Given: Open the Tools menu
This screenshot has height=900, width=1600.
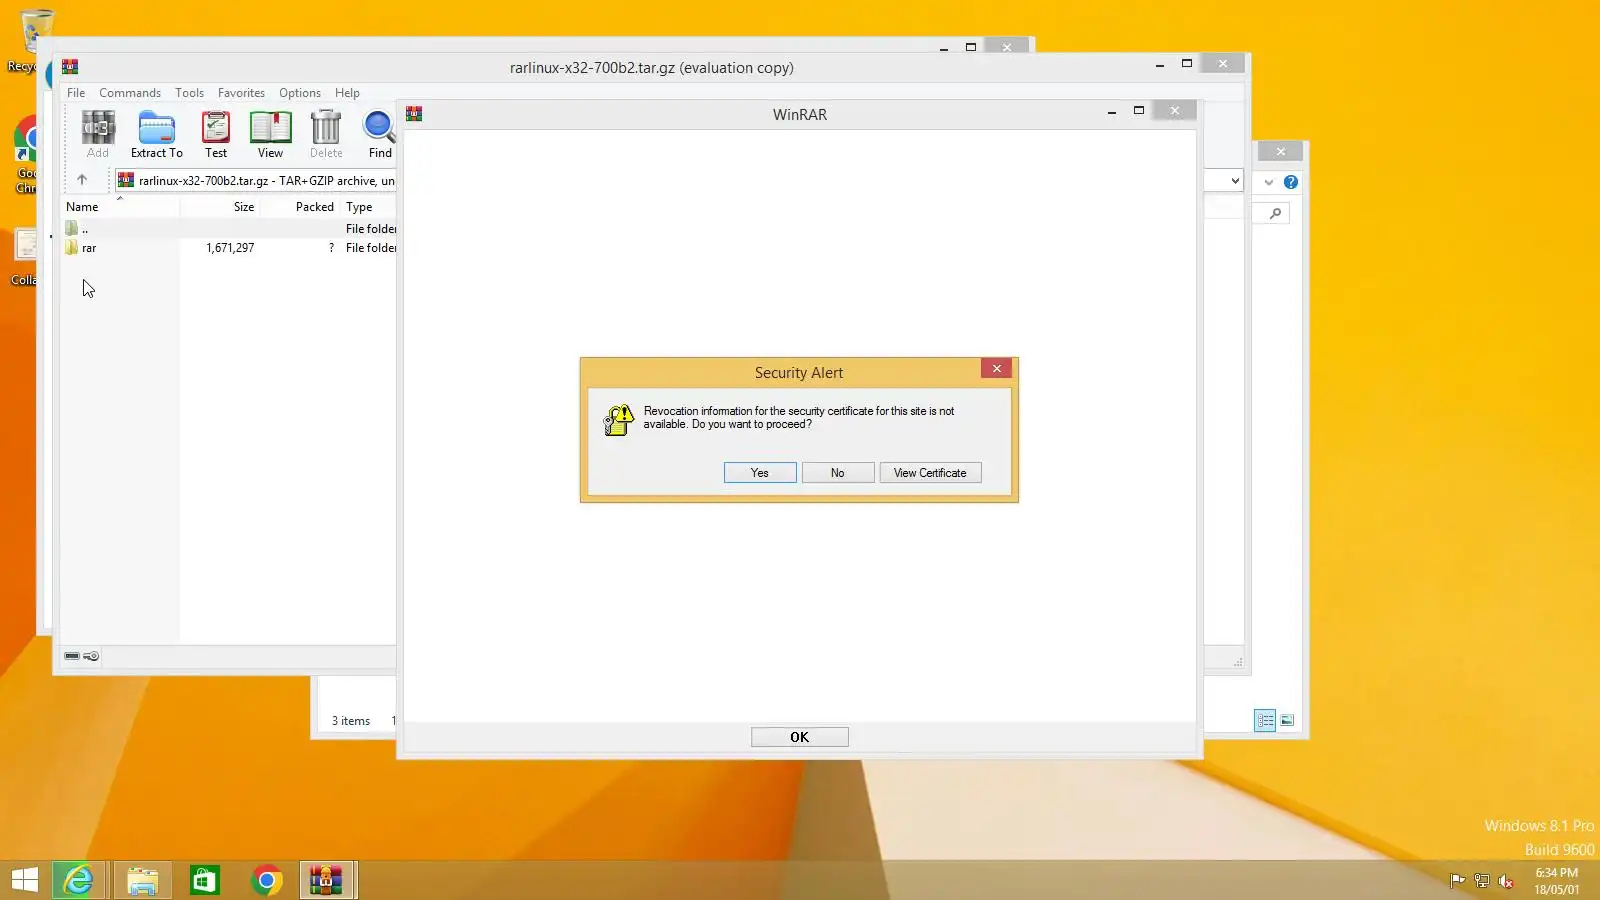Looking at the screenshot, I should 189,93.
